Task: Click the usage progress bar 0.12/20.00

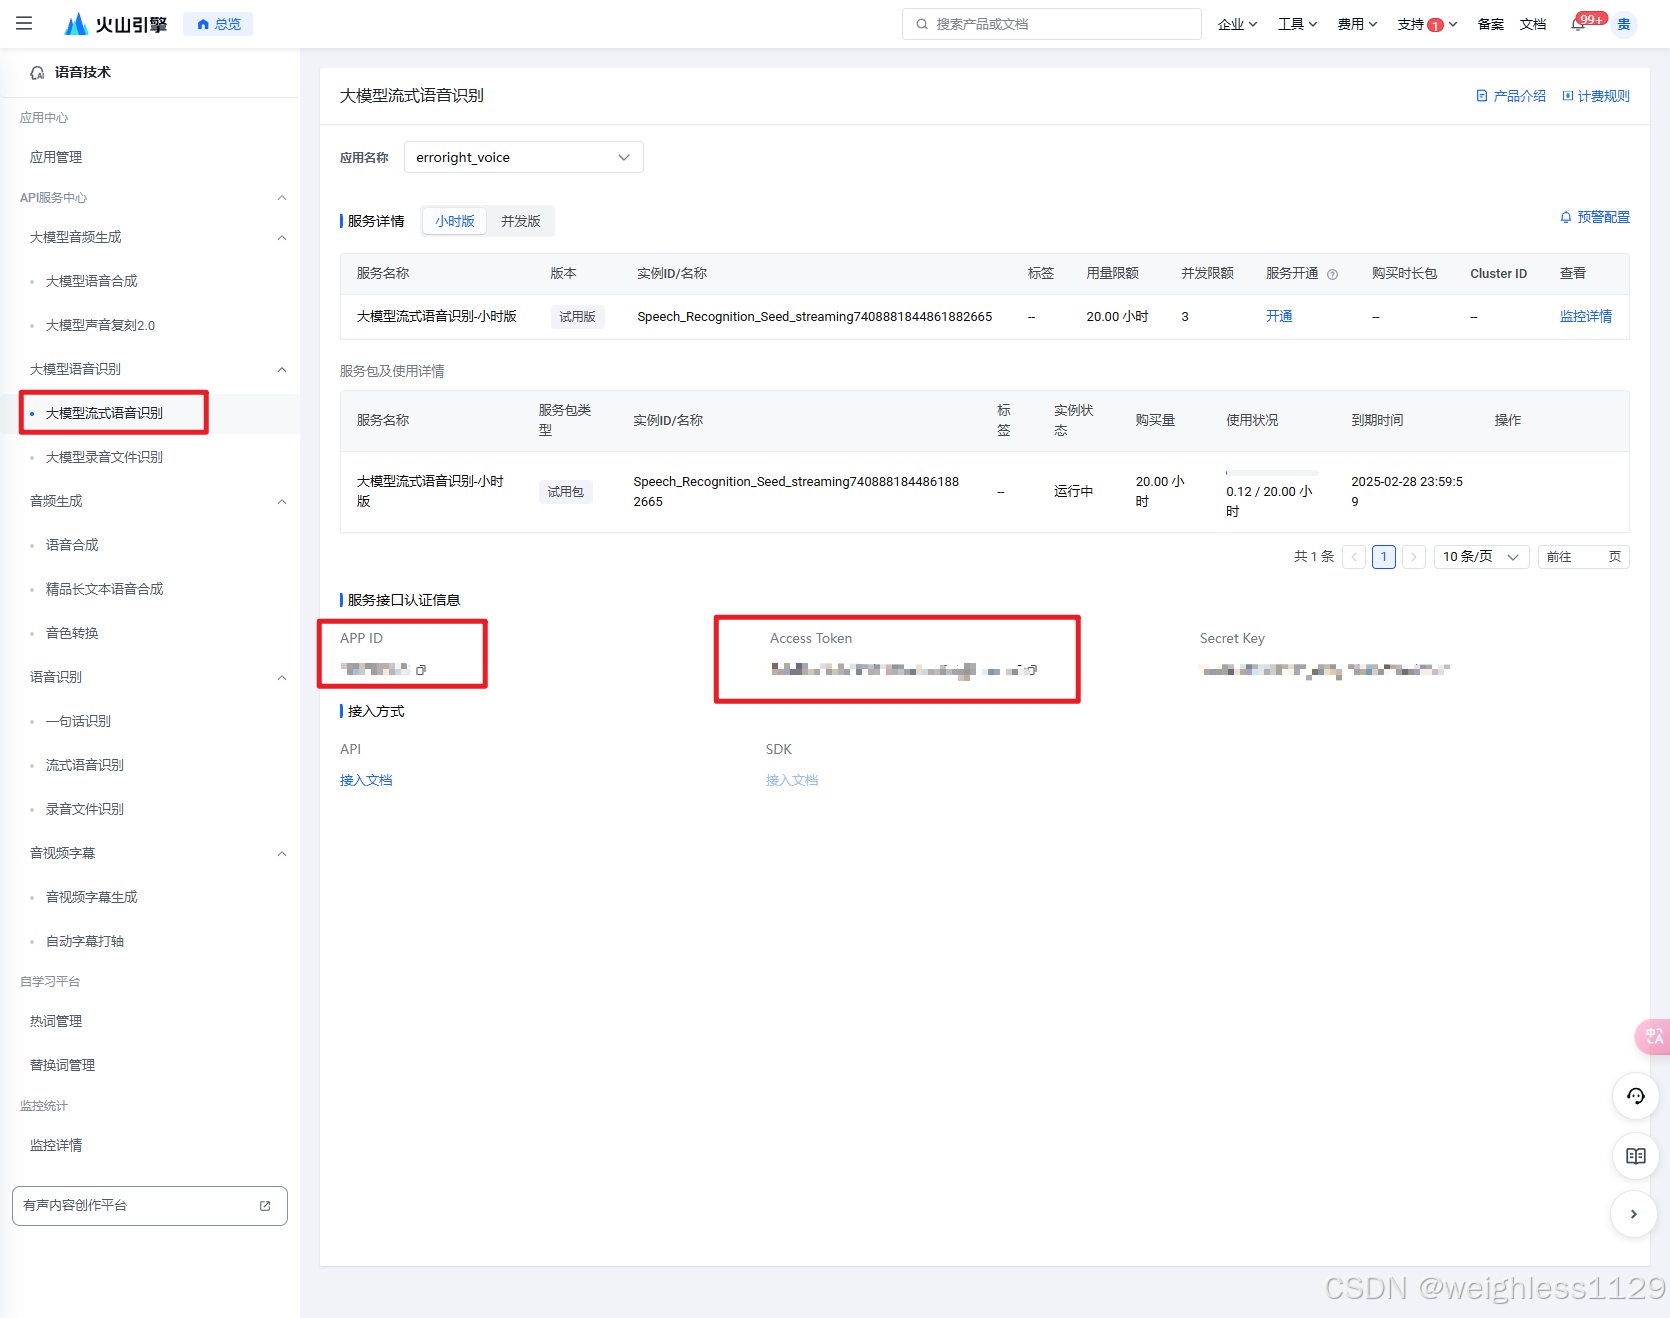Action: click(x=1271, y=472)
